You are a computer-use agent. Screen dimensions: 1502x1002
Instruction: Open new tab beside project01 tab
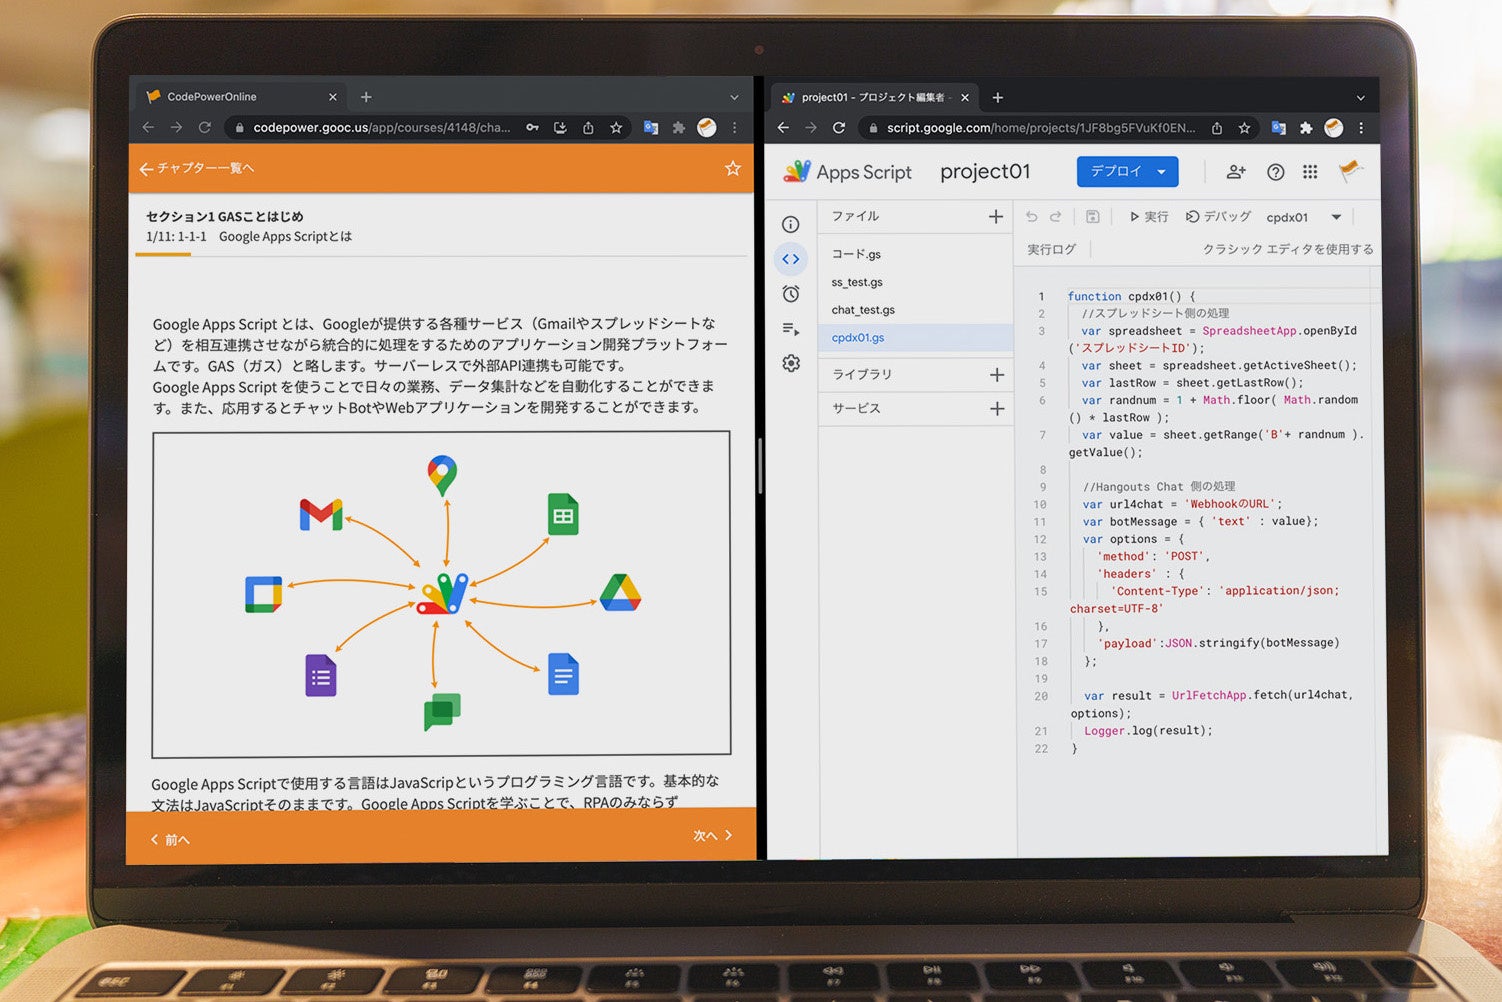(997, 97)
